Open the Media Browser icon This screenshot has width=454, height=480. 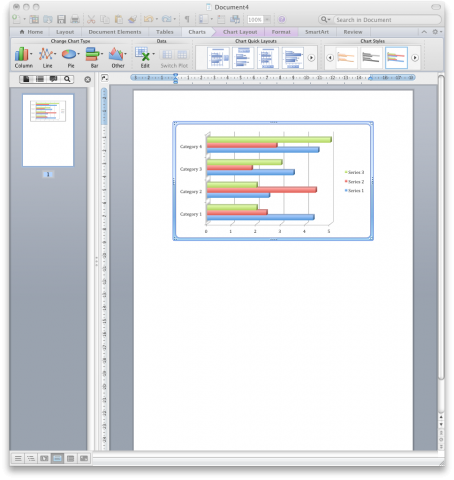[x=235, y=19]
